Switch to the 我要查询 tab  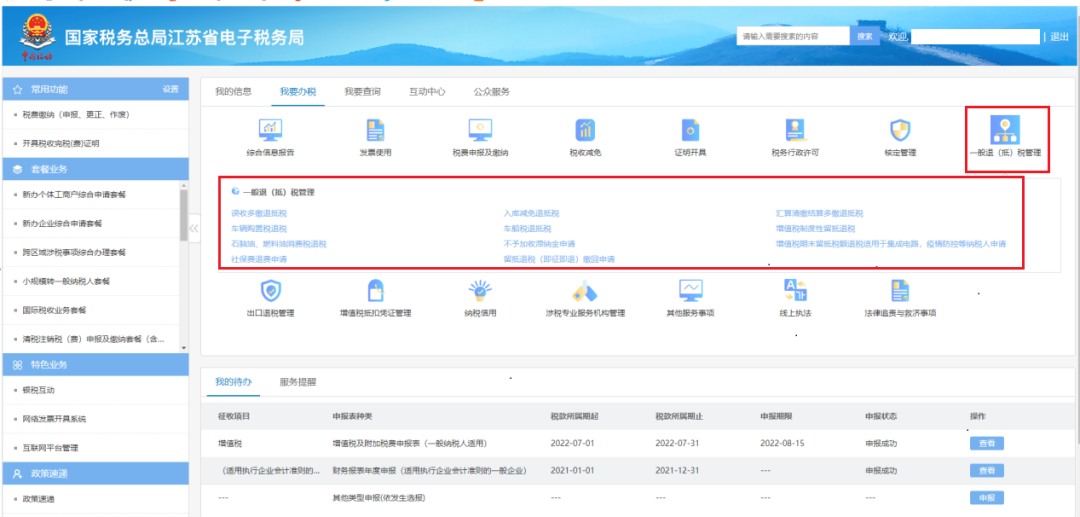tap(362, 92)
